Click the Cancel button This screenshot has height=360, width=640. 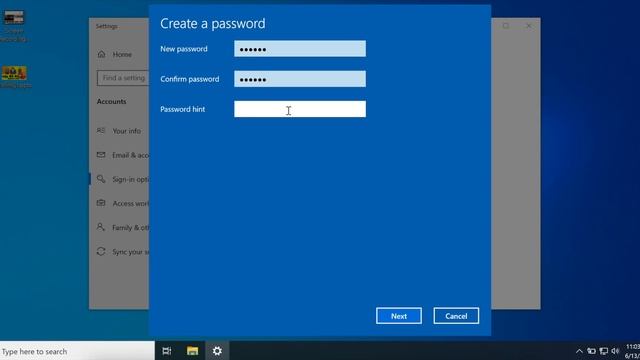[456, 316]
